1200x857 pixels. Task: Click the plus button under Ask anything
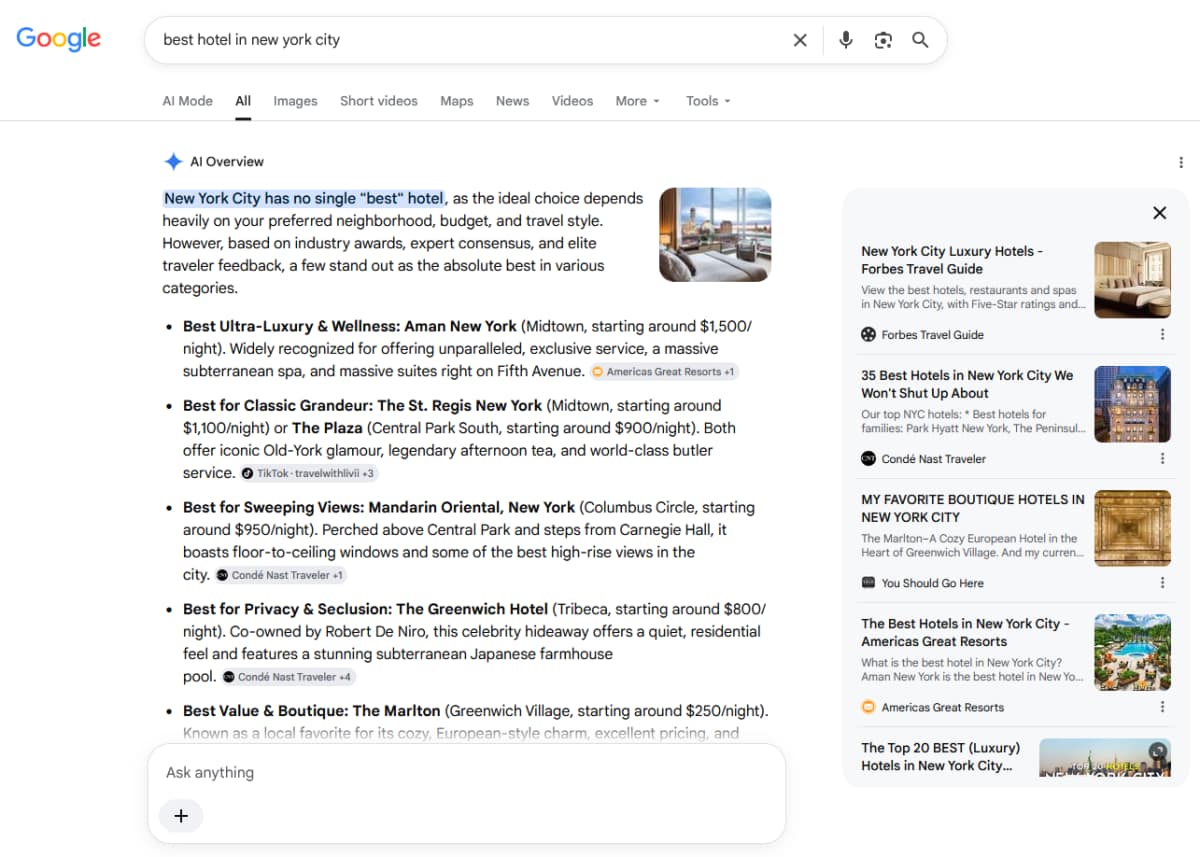181,816
